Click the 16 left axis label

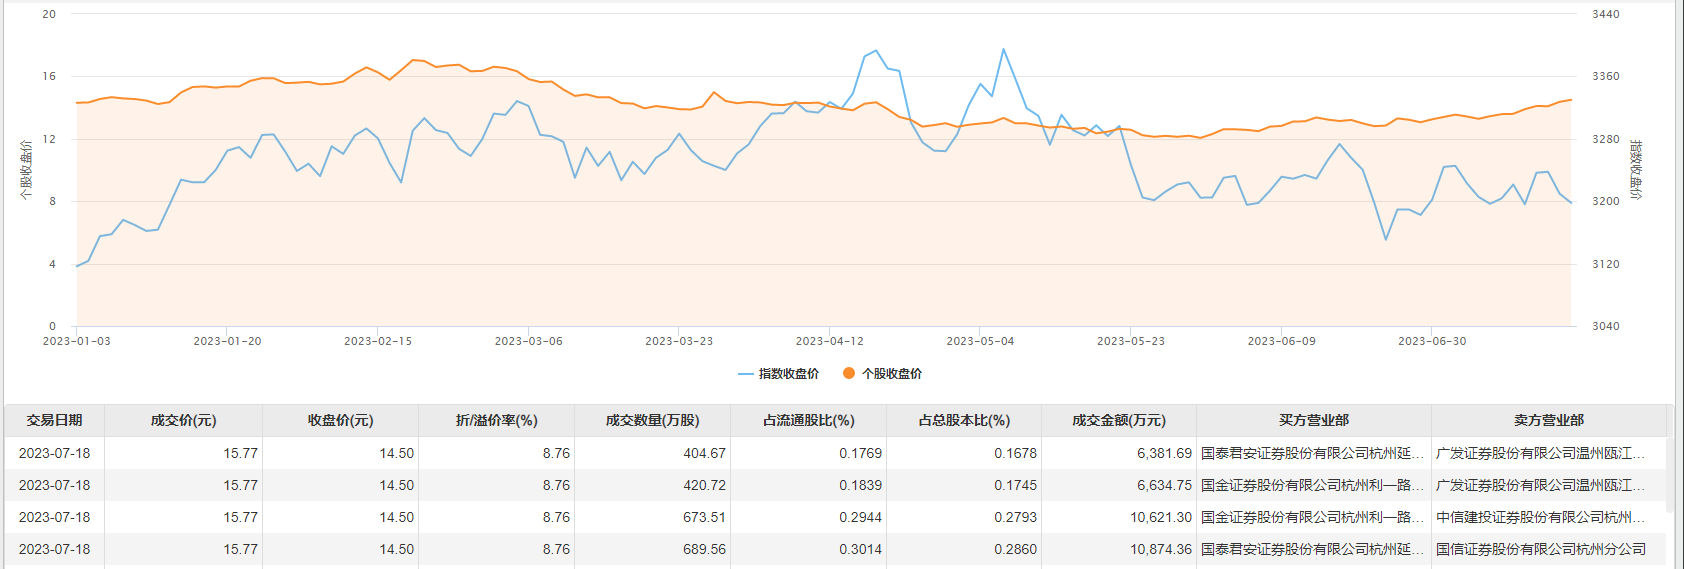pyautogui.click(x=49, y=76)
